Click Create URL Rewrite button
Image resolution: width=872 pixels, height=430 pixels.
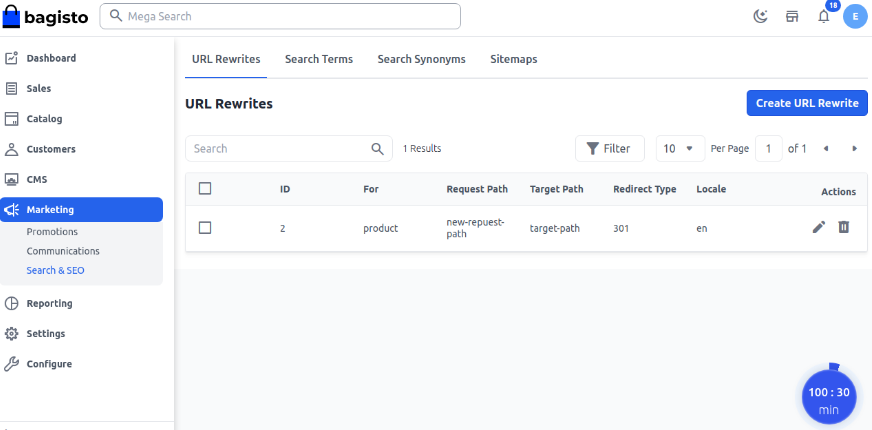[807, 103]
